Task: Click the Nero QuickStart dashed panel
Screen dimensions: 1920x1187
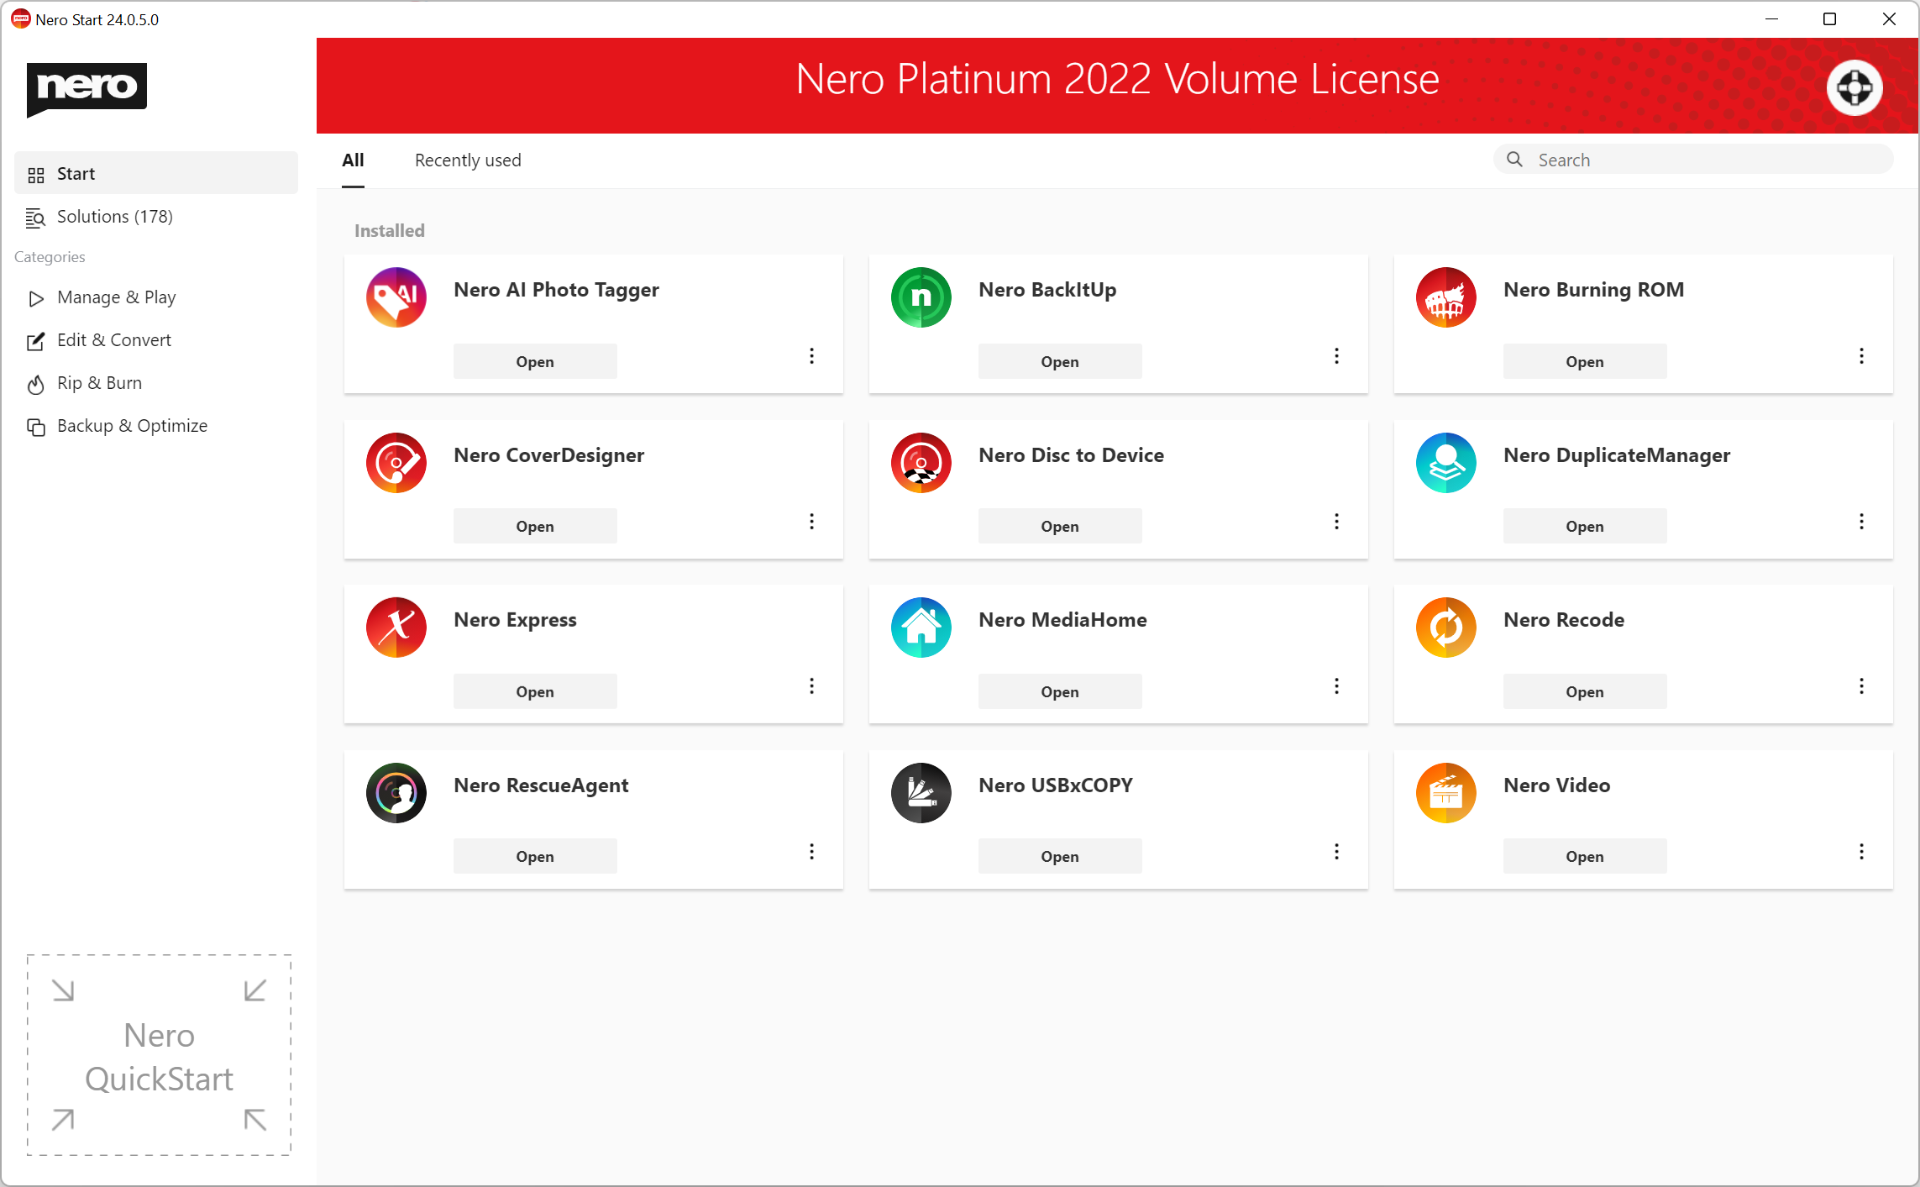Action: [158, 1056]
